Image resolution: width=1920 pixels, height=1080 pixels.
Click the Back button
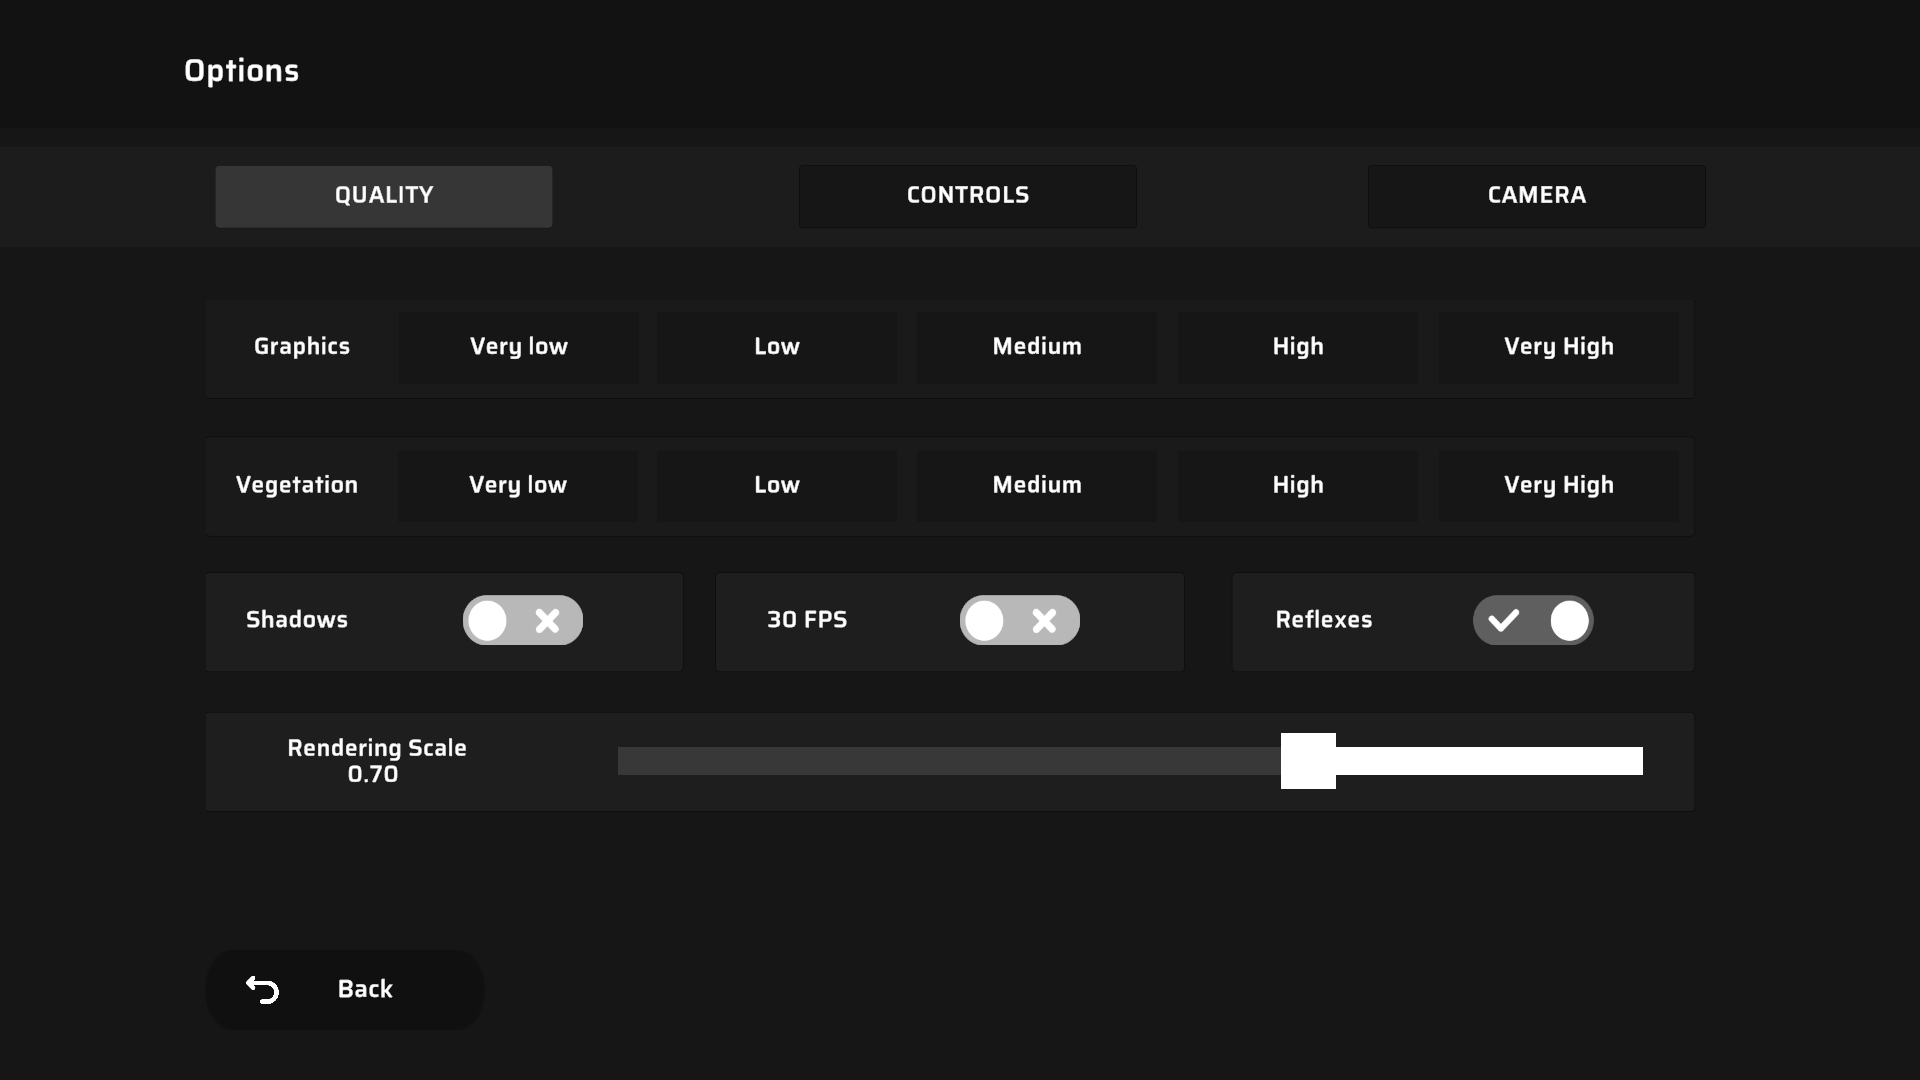pyautogui.click(x=344, y=988)
